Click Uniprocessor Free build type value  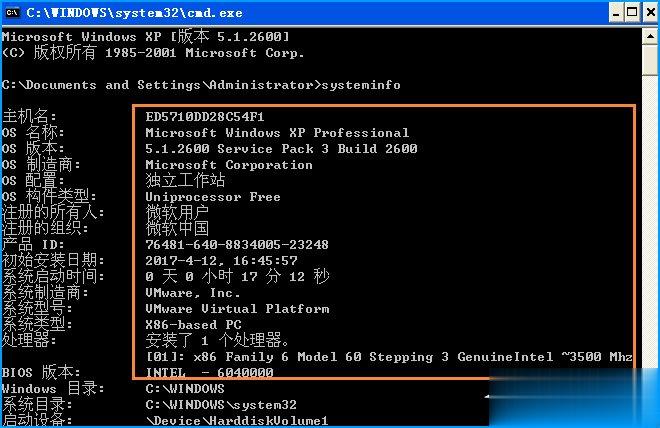[x=213, y=197]
